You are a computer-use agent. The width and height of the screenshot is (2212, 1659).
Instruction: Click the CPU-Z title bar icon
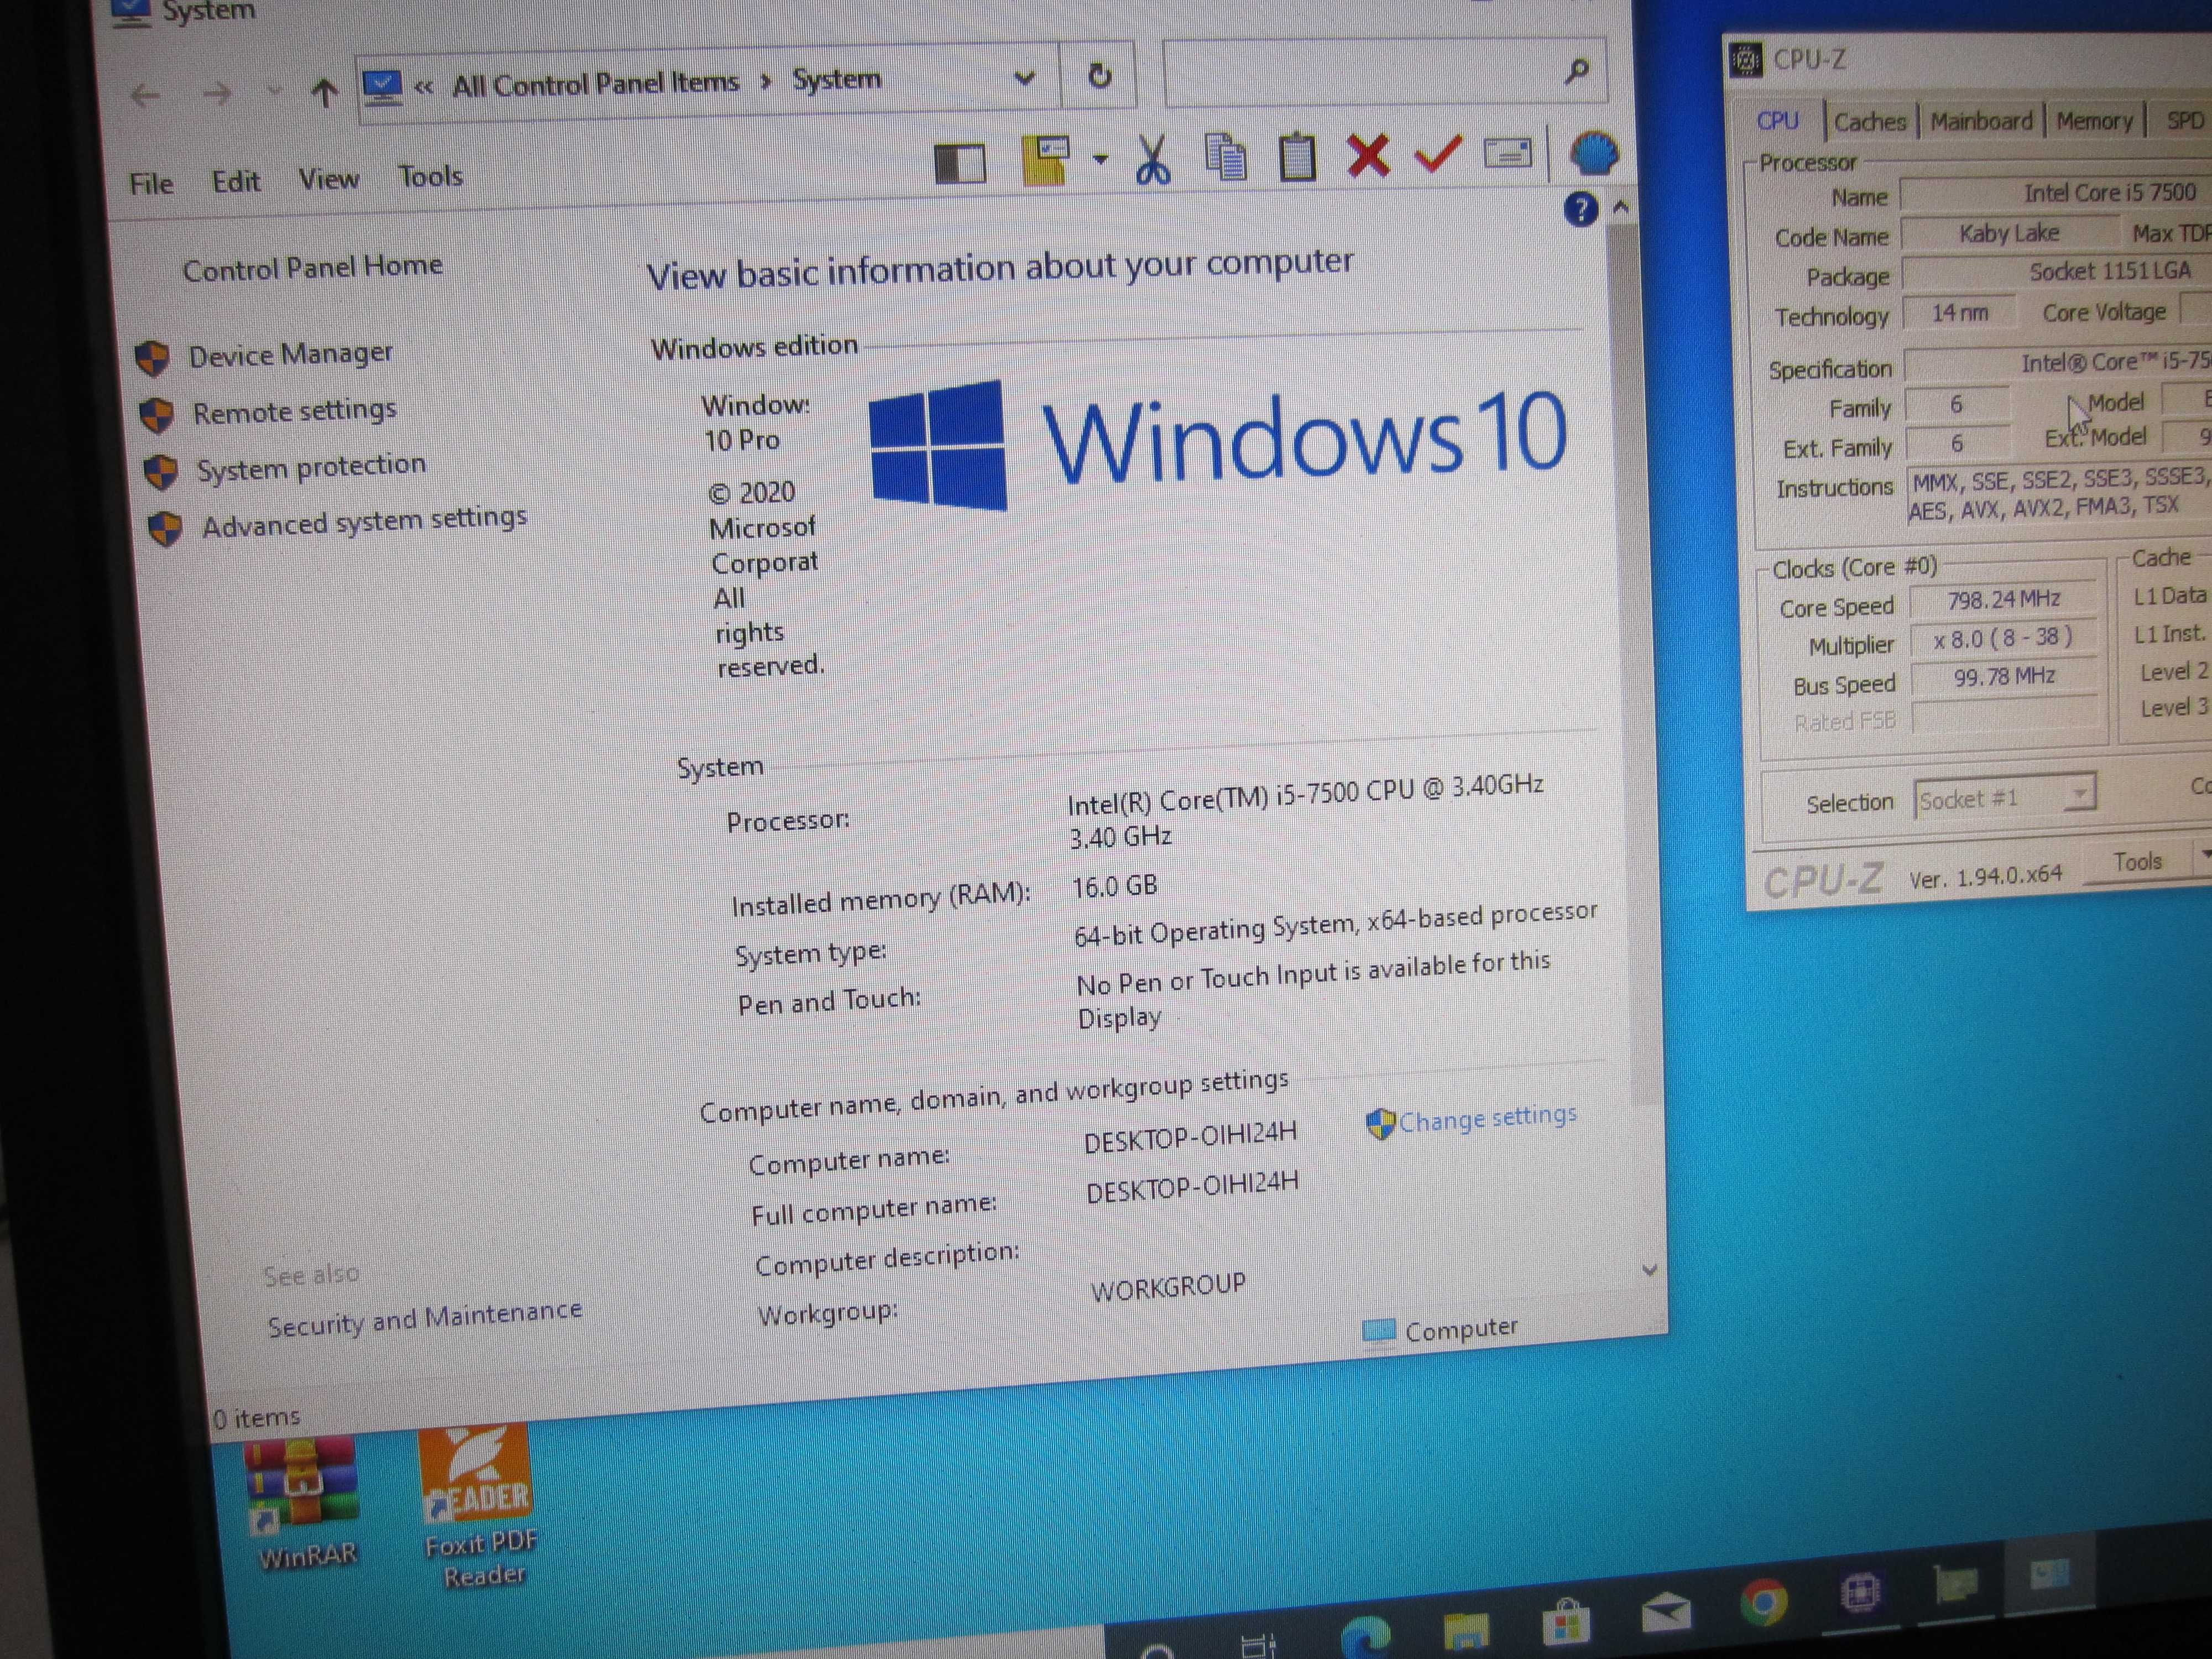(x=1746, y=61)
